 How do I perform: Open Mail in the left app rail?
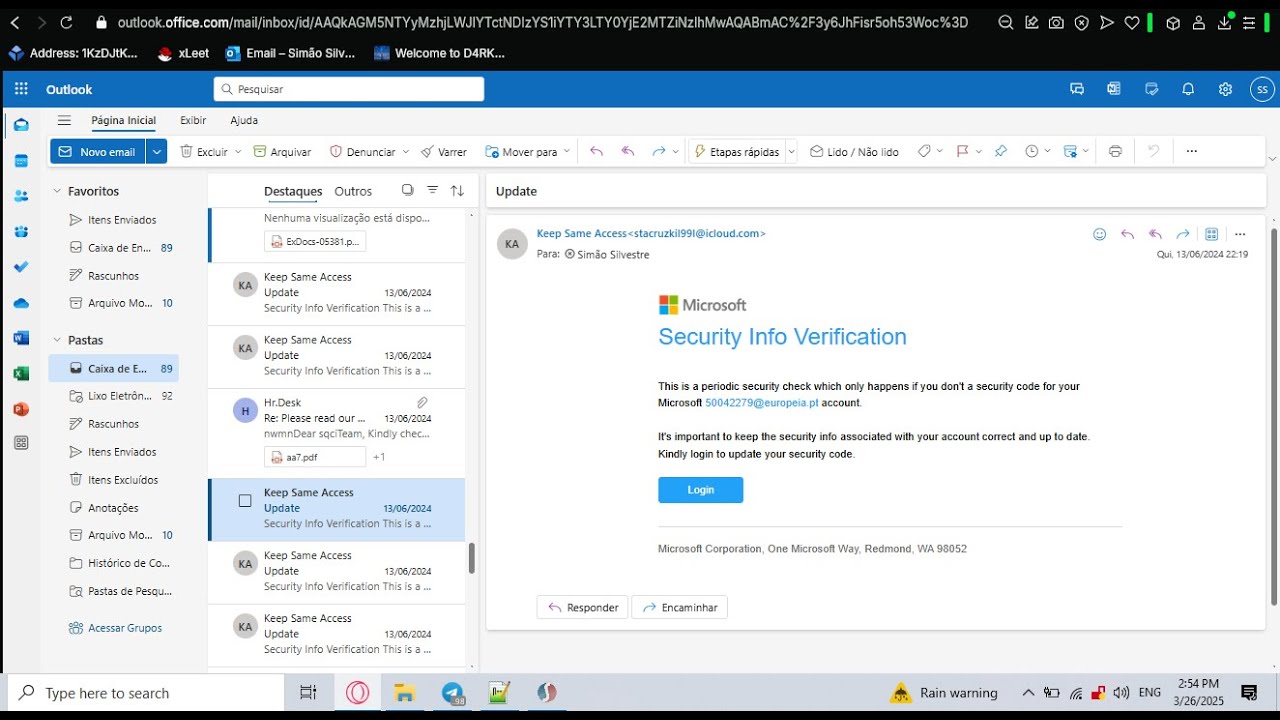pos(21,125)
